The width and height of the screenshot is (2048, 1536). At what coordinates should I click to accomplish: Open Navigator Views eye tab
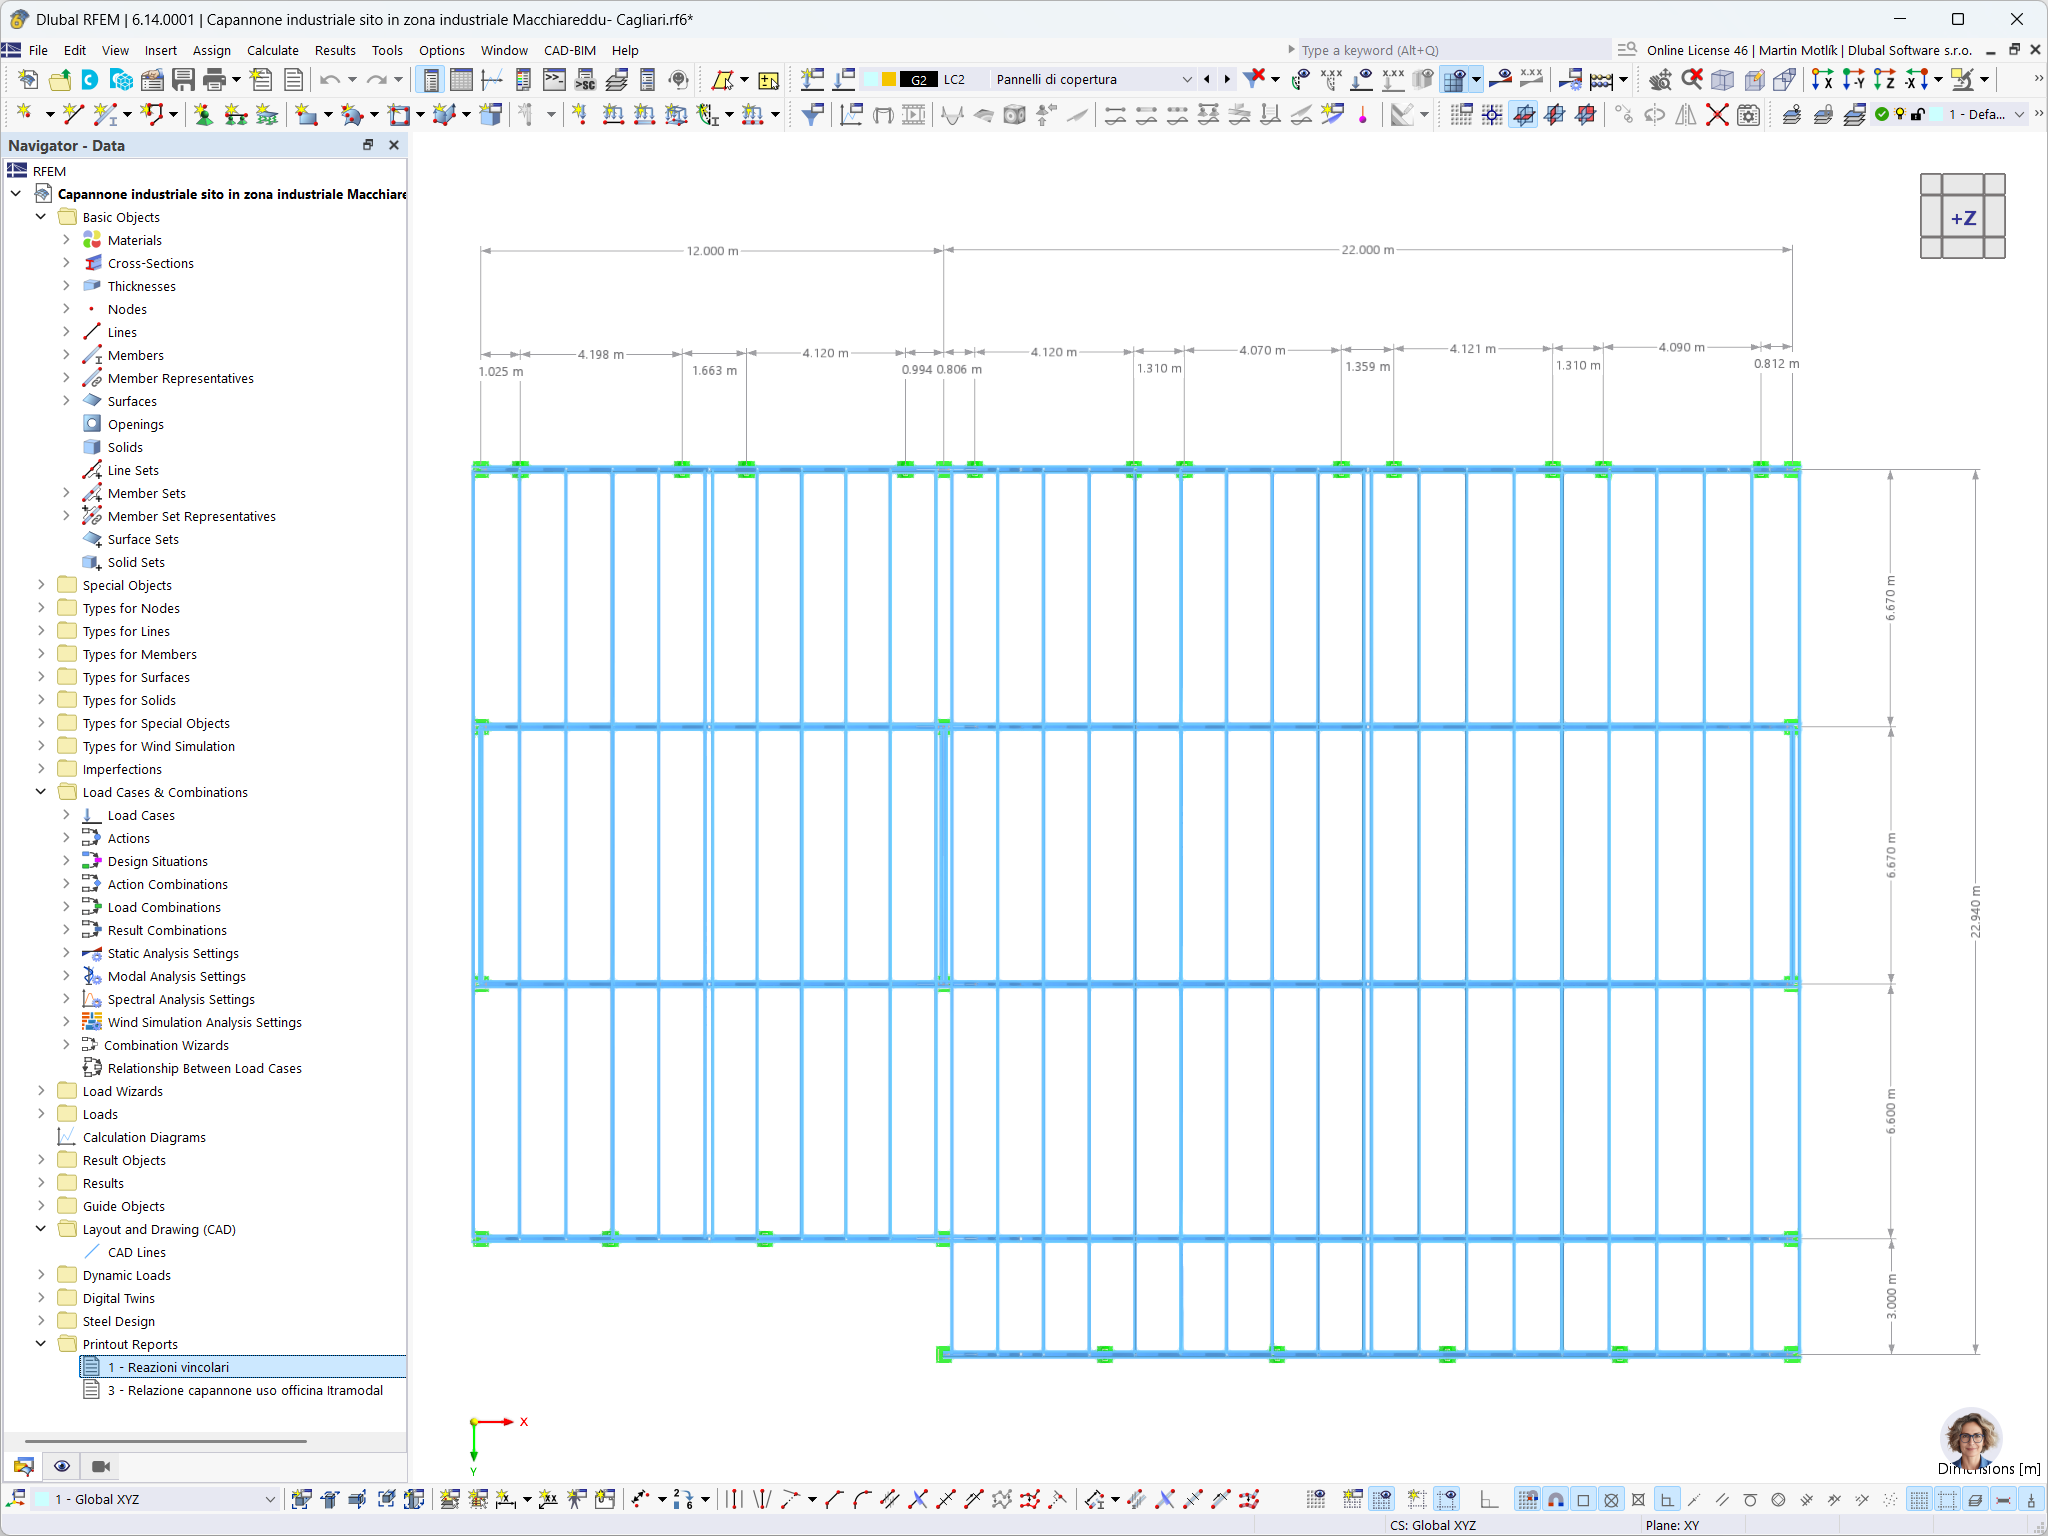pos(62,1466)
